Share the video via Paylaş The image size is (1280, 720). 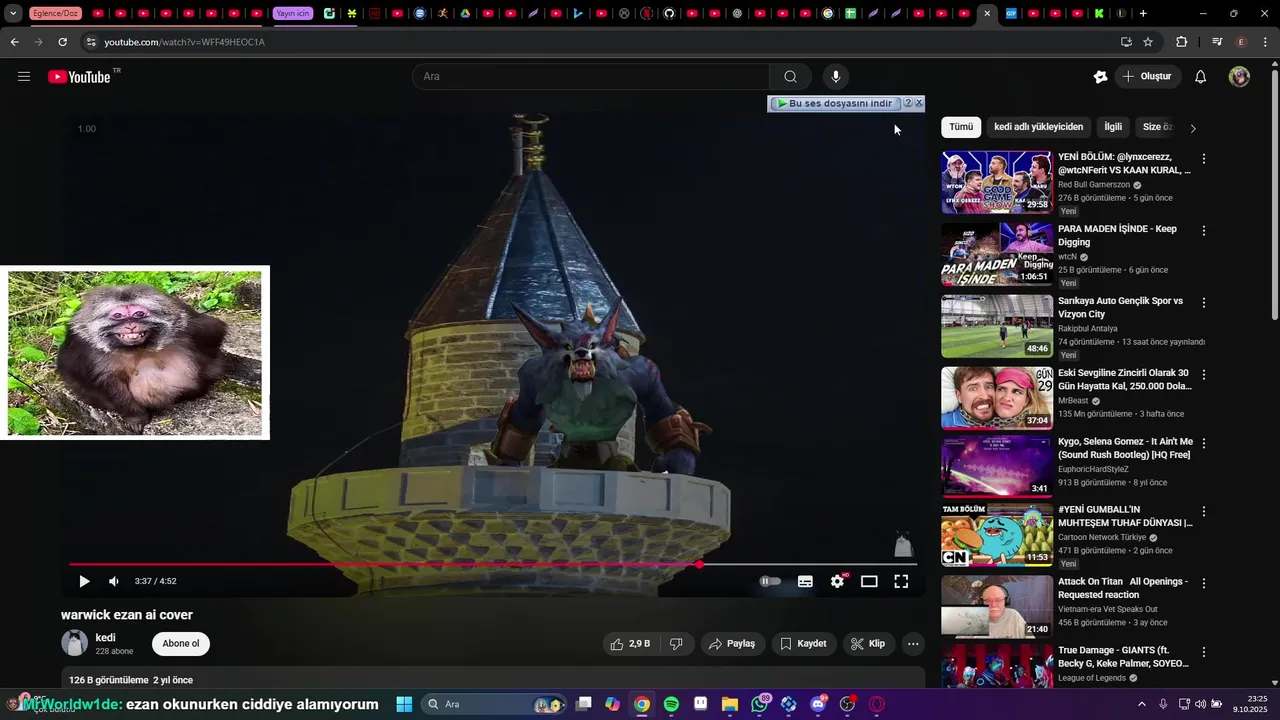732,644
